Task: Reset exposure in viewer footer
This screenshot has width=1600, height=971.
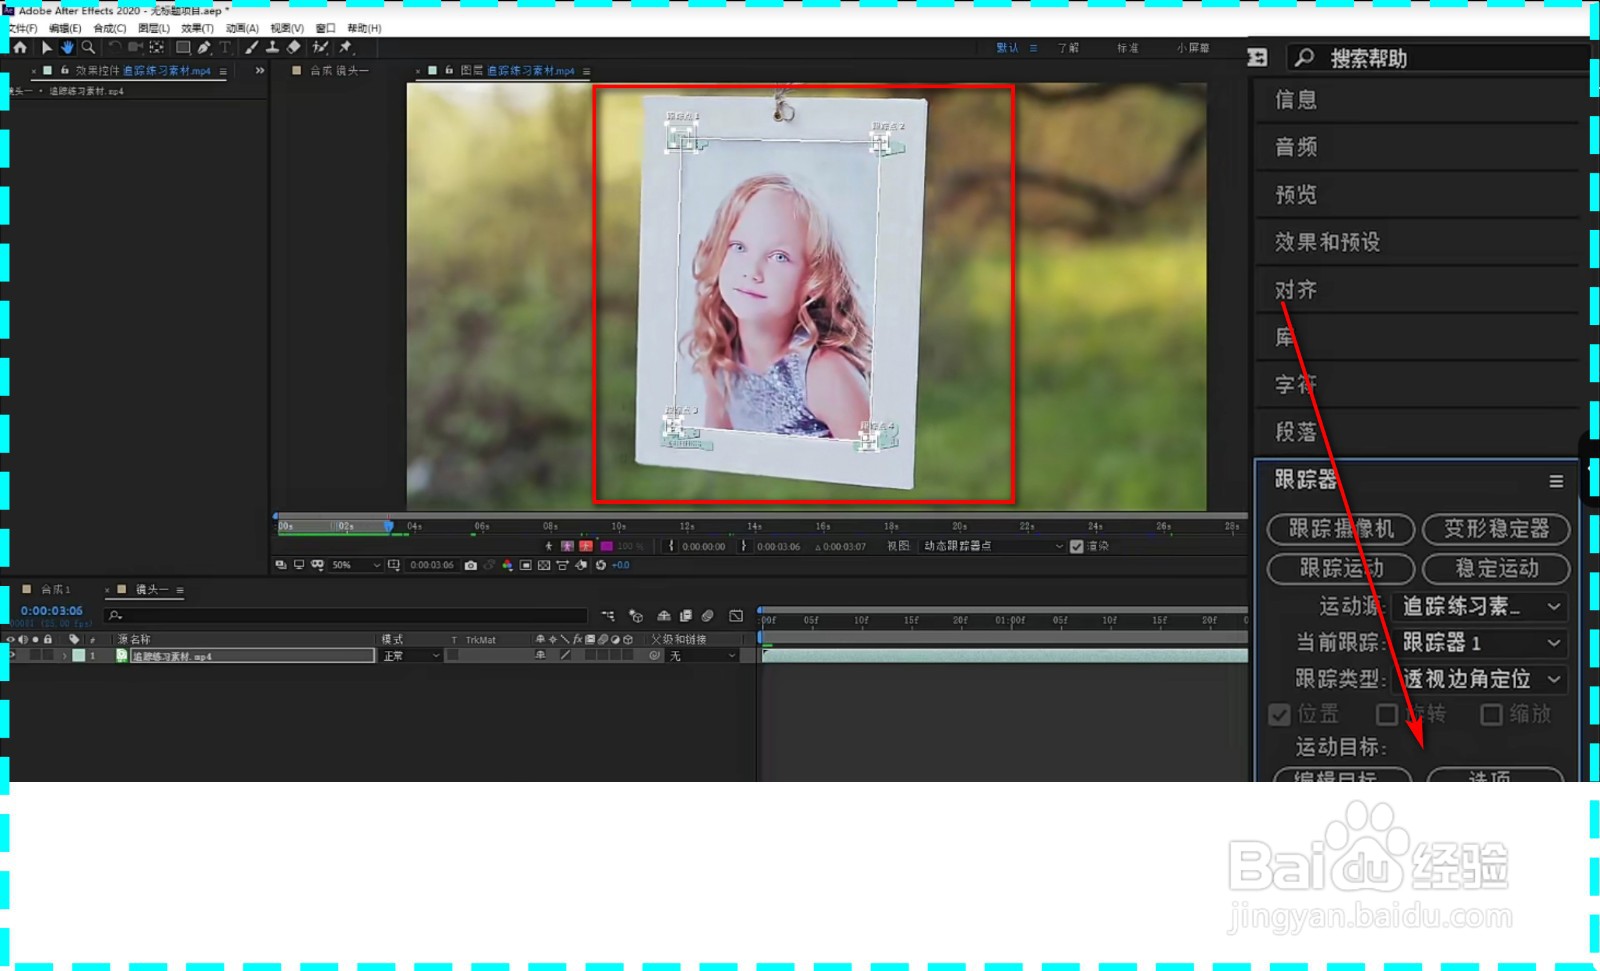Action: tap(601, 565)
